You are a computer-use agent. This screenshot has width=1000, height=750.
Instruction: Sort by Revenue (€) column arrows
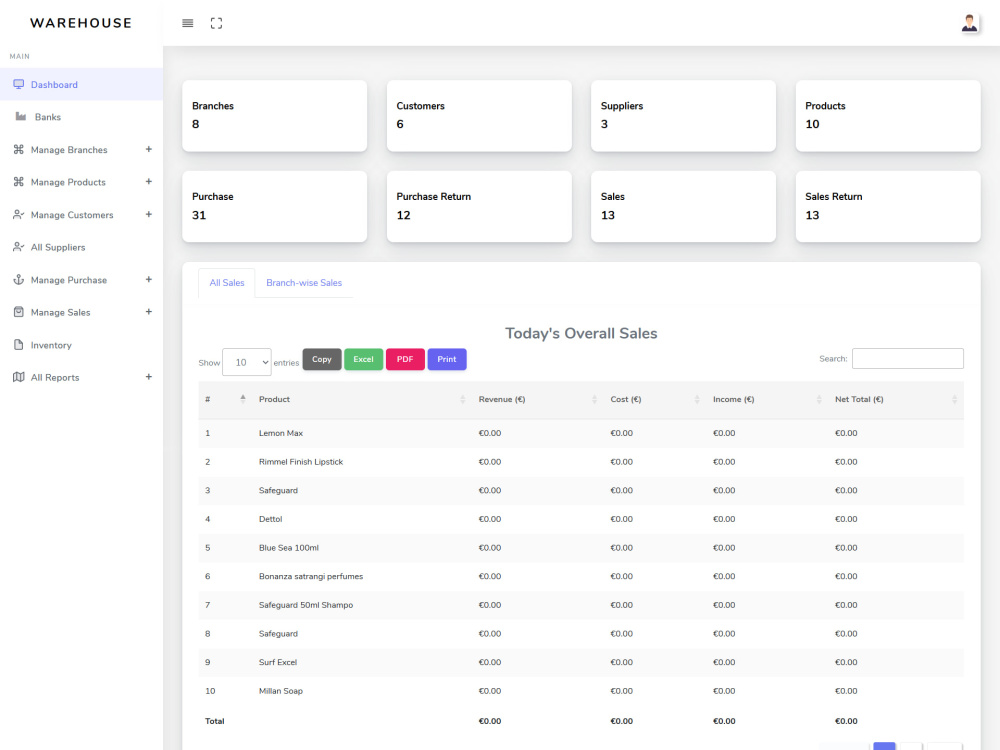pos(594,399)
